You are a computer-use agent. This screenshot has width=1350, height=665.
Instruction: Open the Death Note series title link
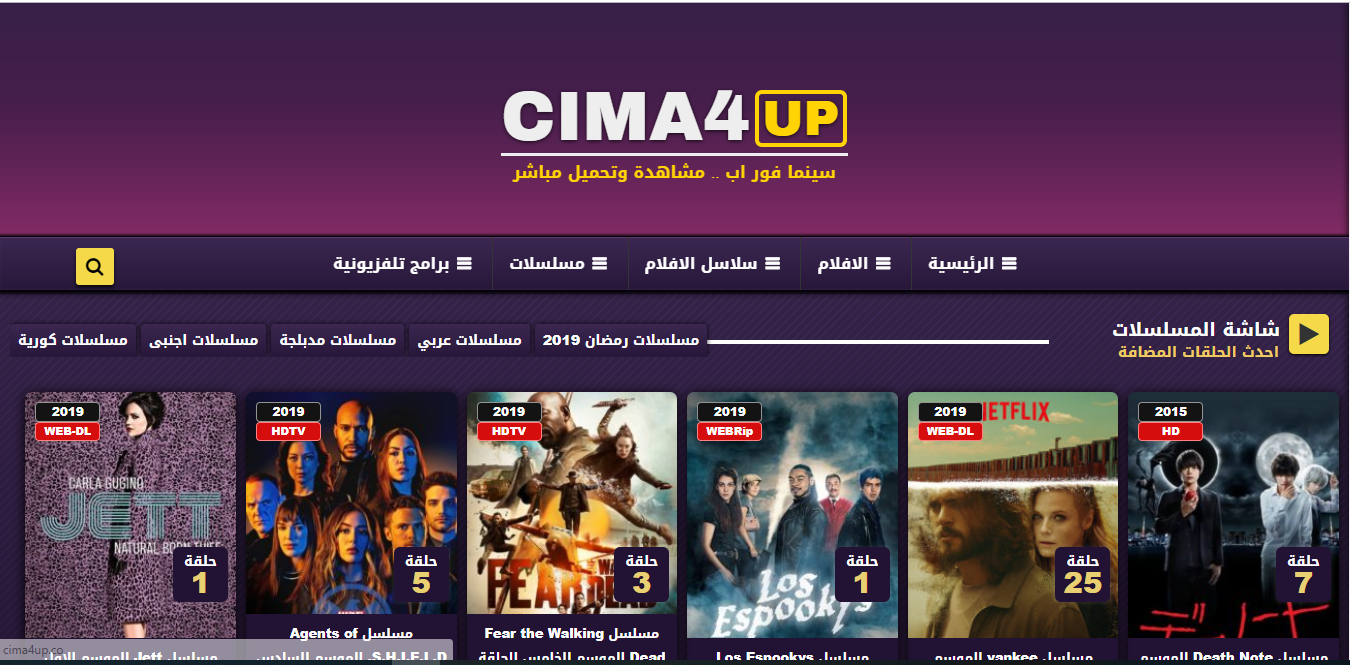(x=1233, y=656)
